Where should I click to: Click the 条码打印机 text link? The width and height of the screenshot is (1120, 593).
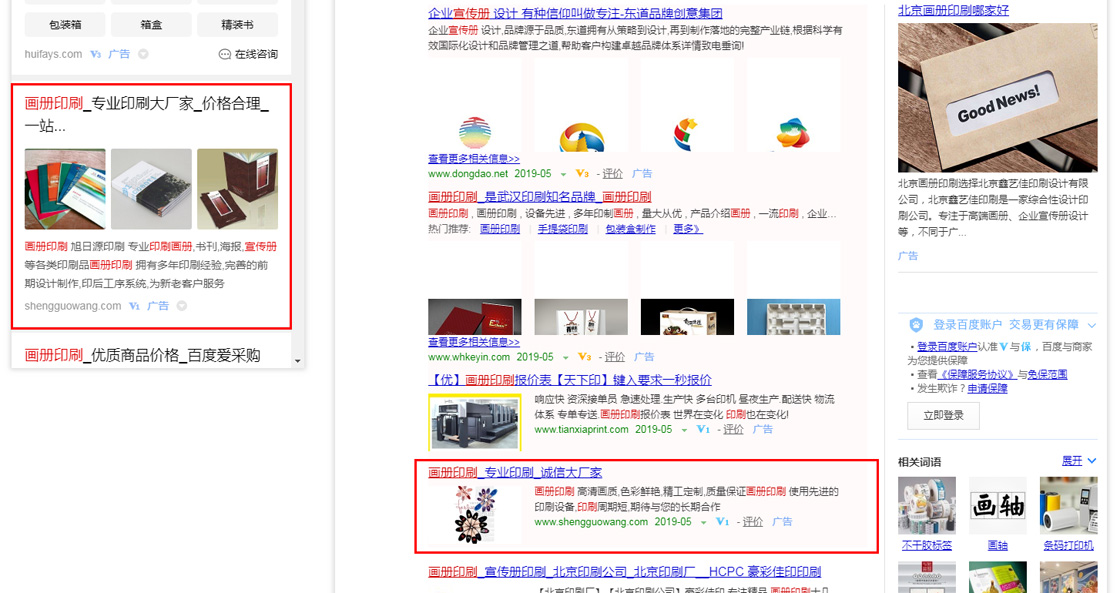point(1068,545)
